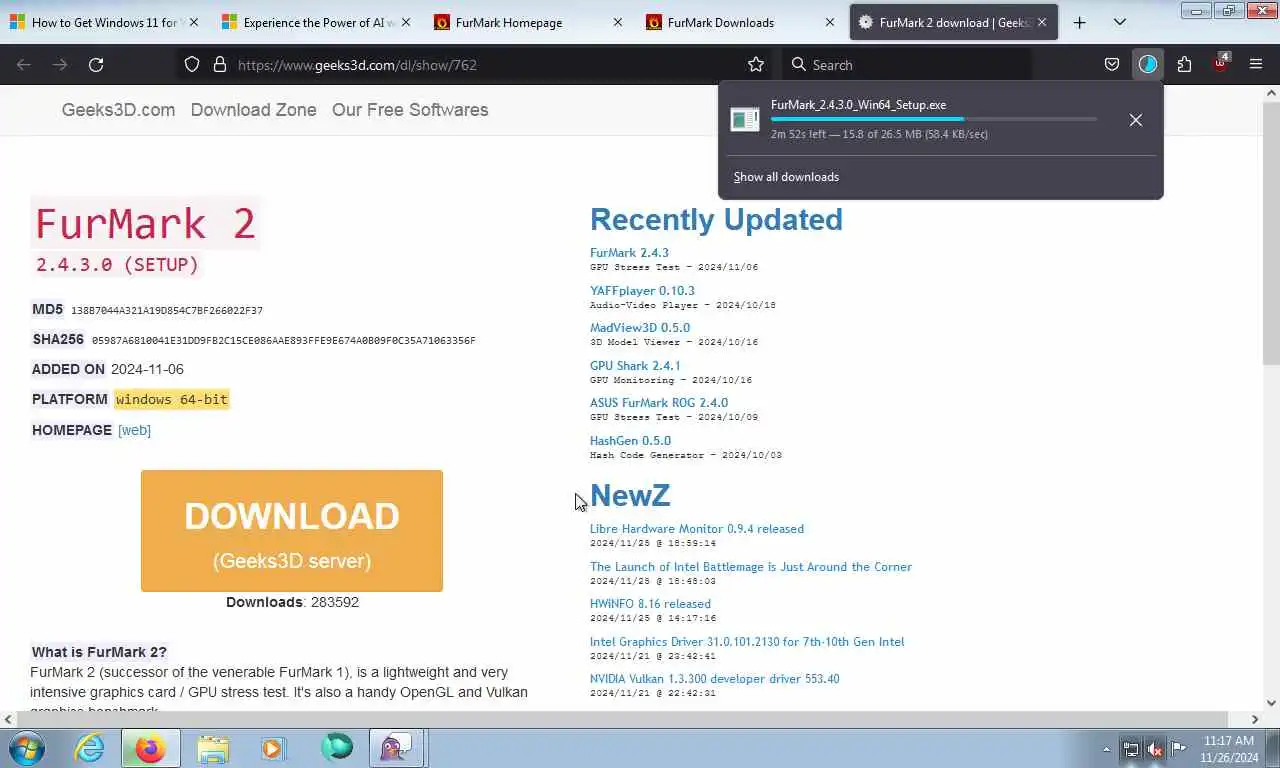Open Geeks3D.com navigation link
1280x768 pixels.
coord(118,110)
